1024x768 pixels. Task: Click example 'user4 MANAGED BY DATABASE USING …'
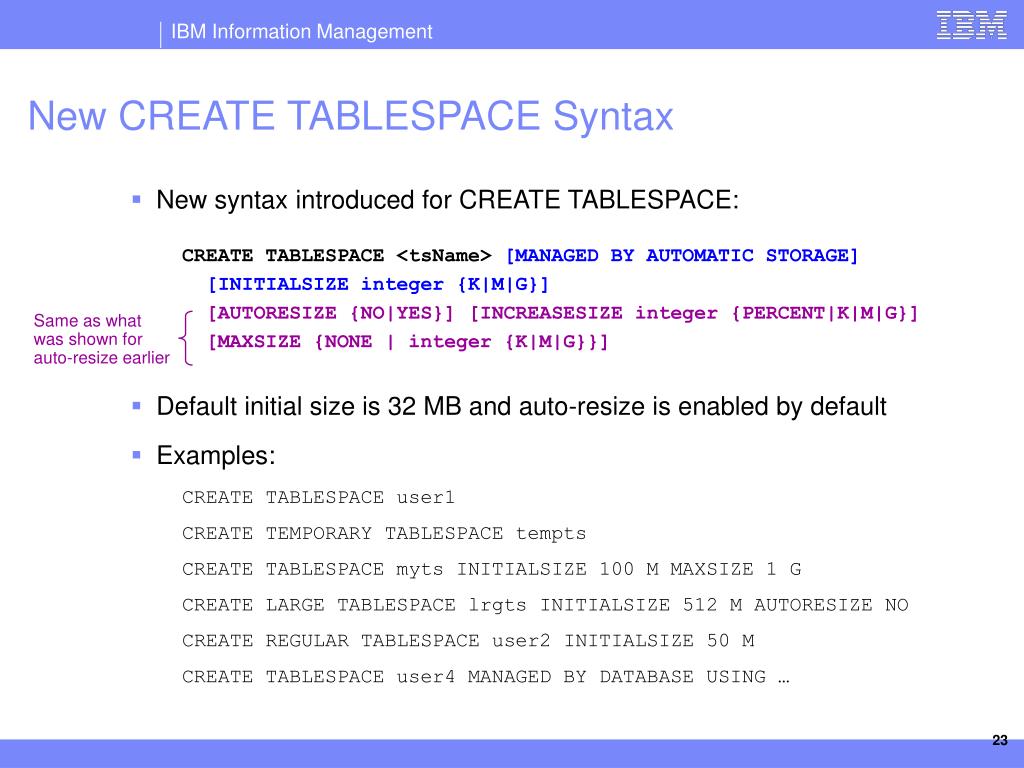[485, 677]
